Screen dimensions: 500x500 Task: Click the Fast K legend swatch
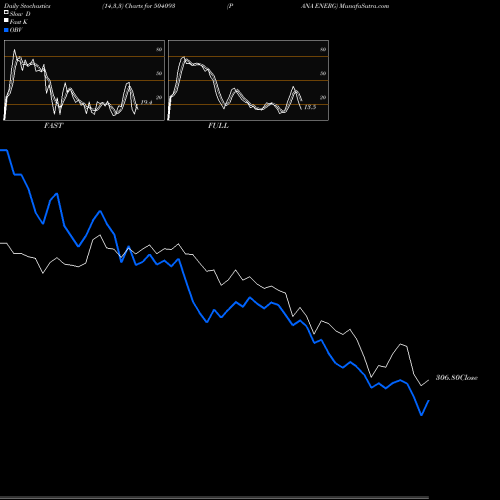(6, 20)
